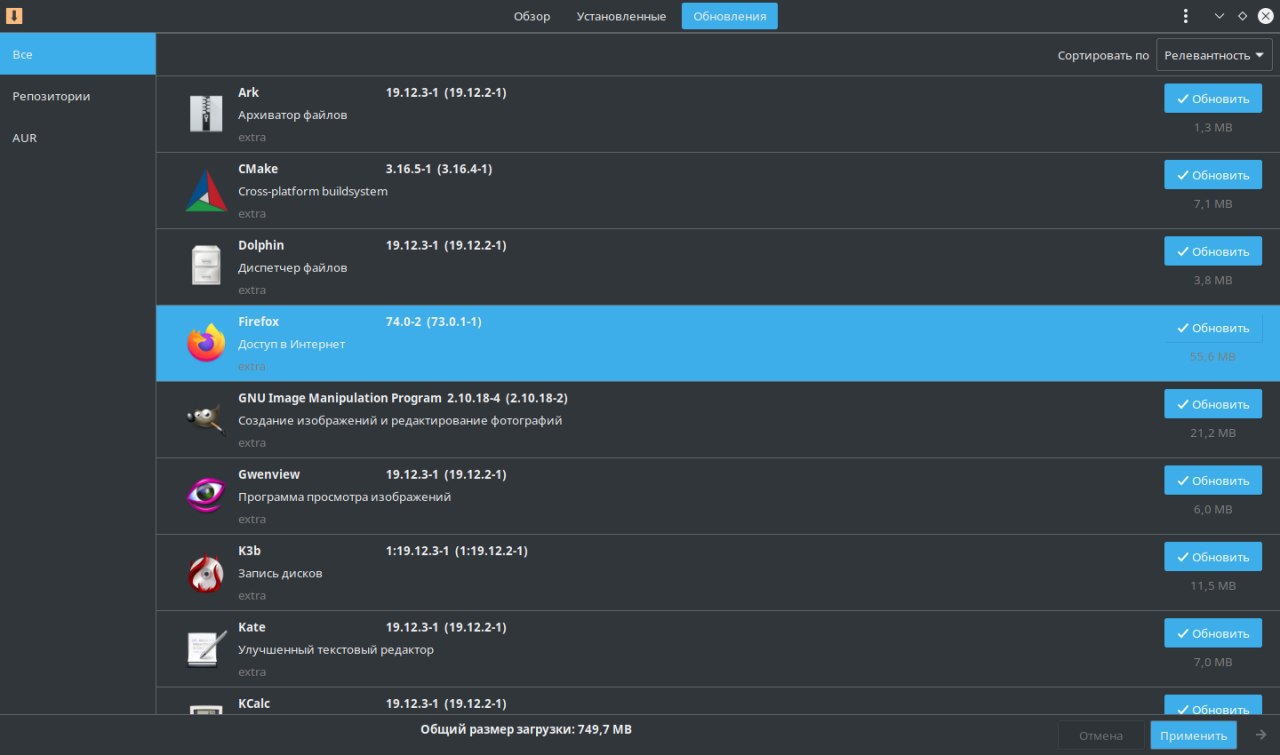The width and height of the screenshot is (1280, 755).
Task: Open the Релевантность sort dropdown
Action: click(1214, 55)
